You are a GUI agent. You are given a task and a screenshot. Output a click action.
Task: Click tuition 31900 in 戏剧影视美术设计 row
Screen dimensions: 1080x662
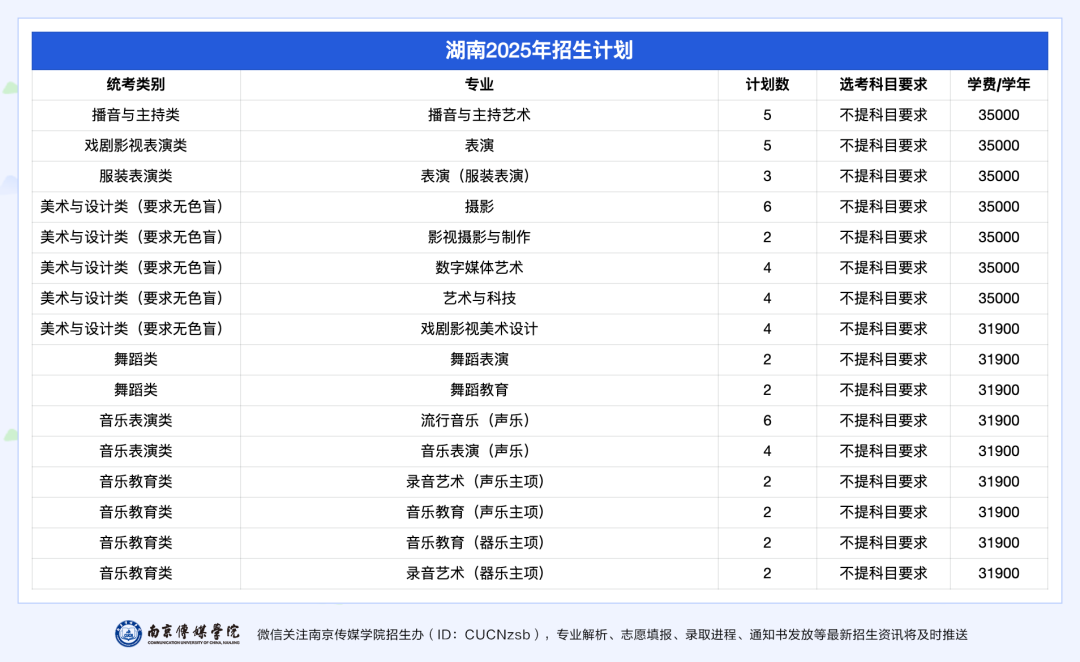point(999,329)
